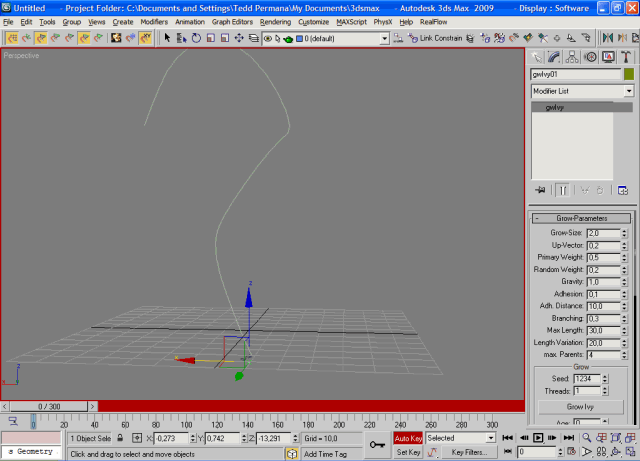
Task: Click the default tangent curve icon
Action: click(432, 452)
